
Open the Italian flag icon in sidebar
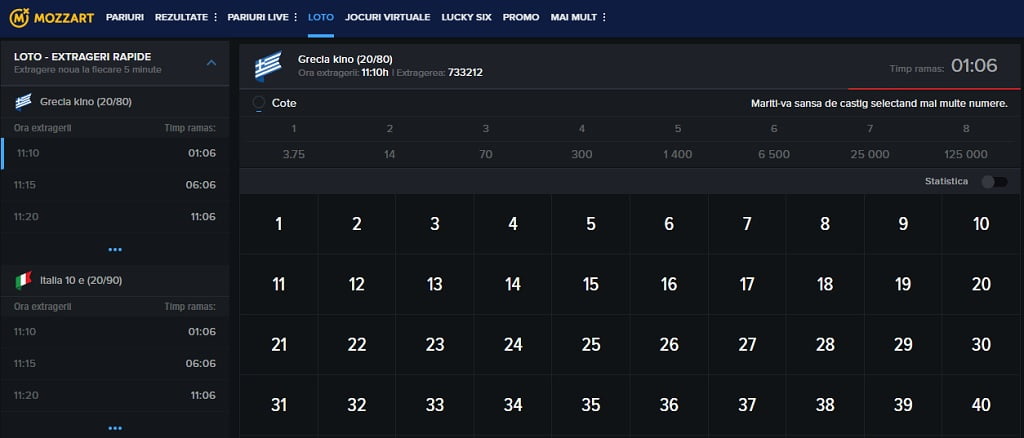click(24, 281)
